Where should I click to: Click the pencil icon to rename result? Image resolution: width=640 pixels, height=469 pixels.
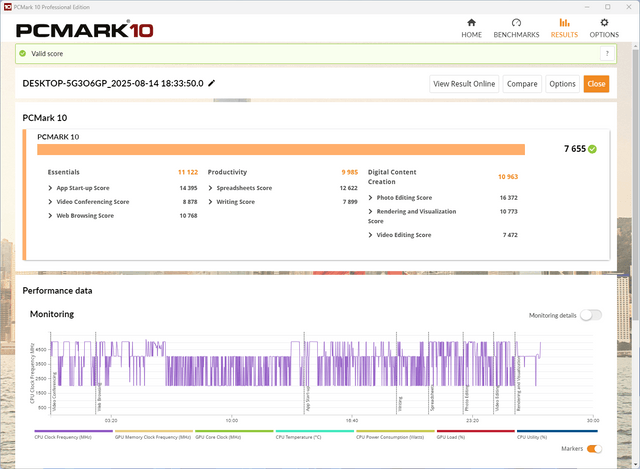click(x=211, y=83)
